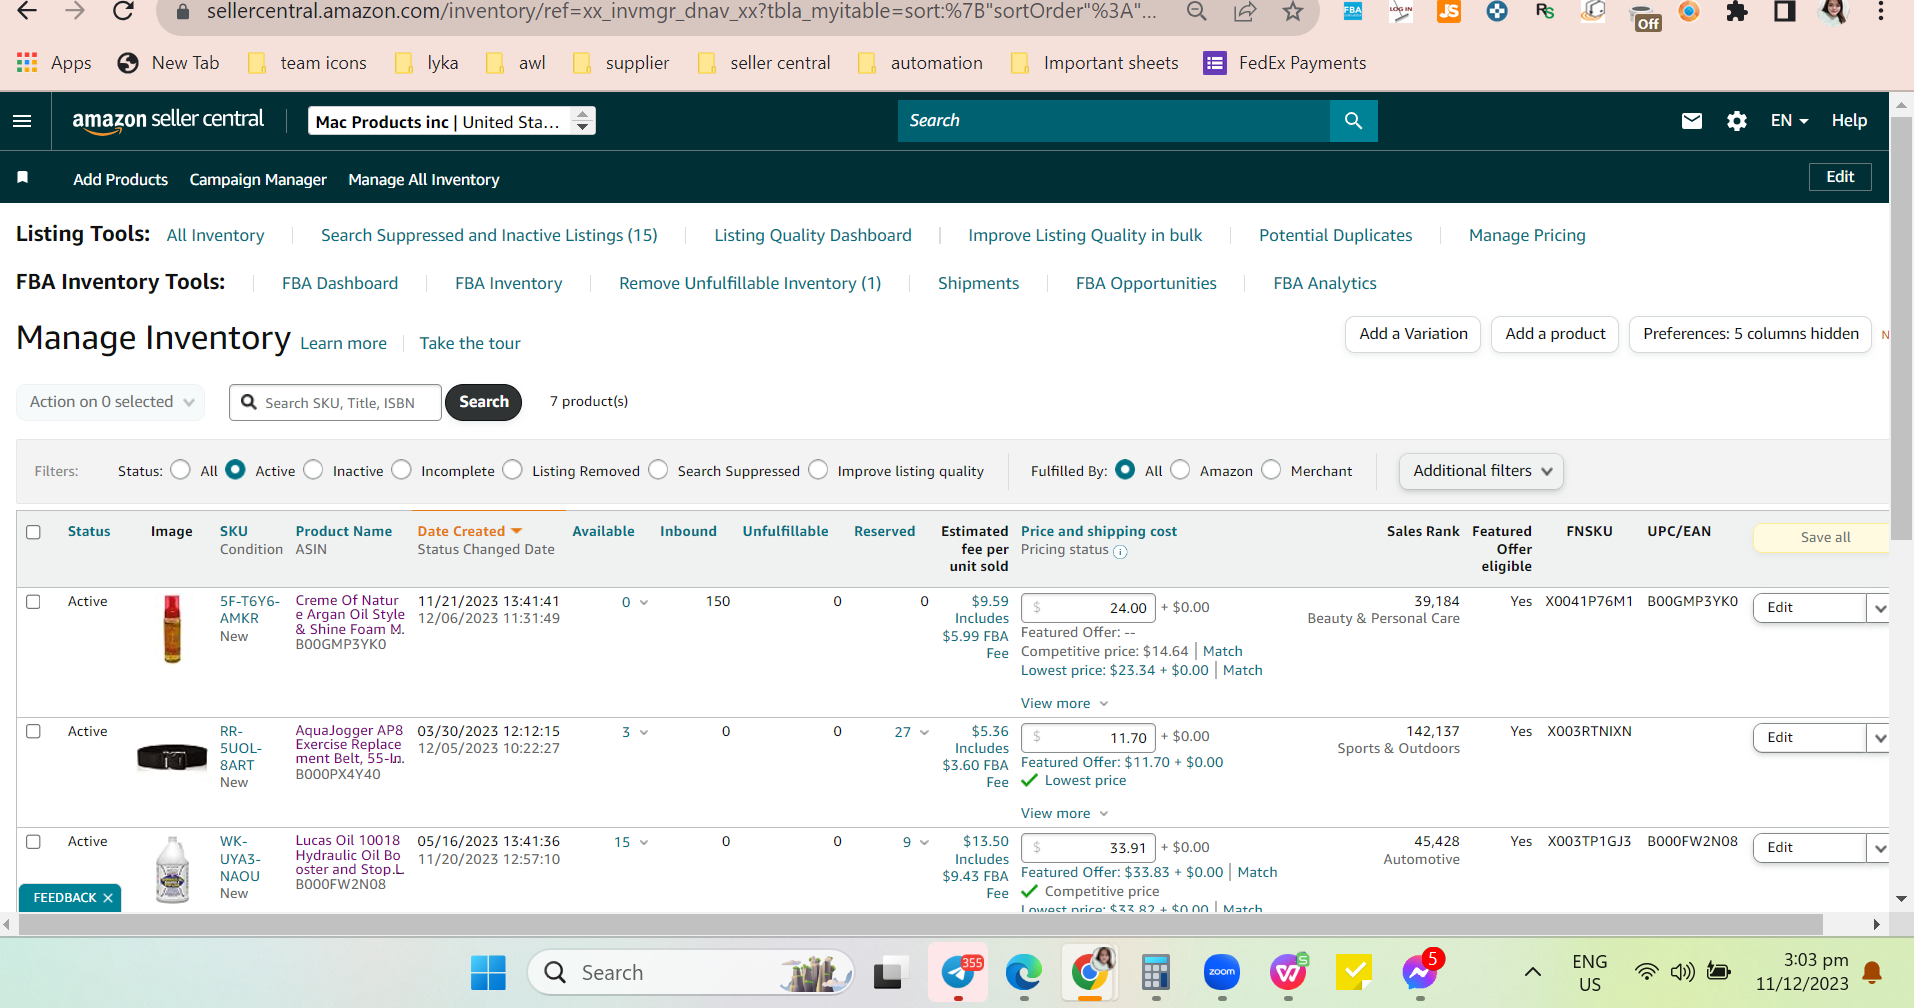
Task: Click the AquaJogger belt product thumbnail
Action: pos(172,757)
